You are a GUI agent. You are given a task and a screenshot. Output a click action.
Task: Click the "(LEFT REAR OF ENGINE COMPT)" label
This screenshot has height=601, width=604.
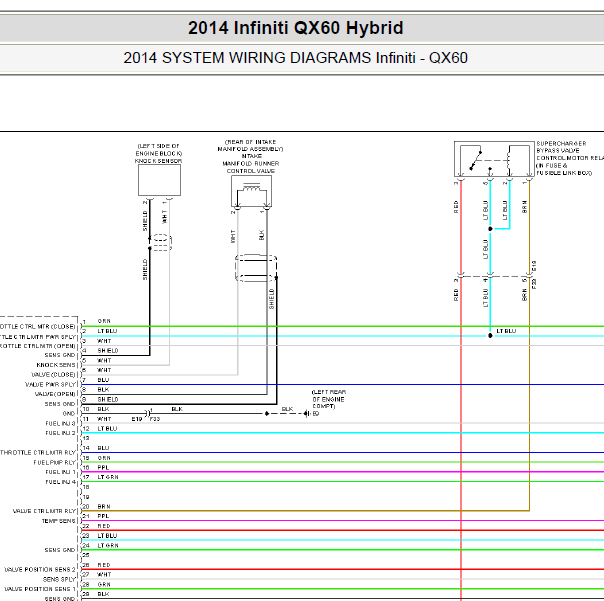point(329,399)
